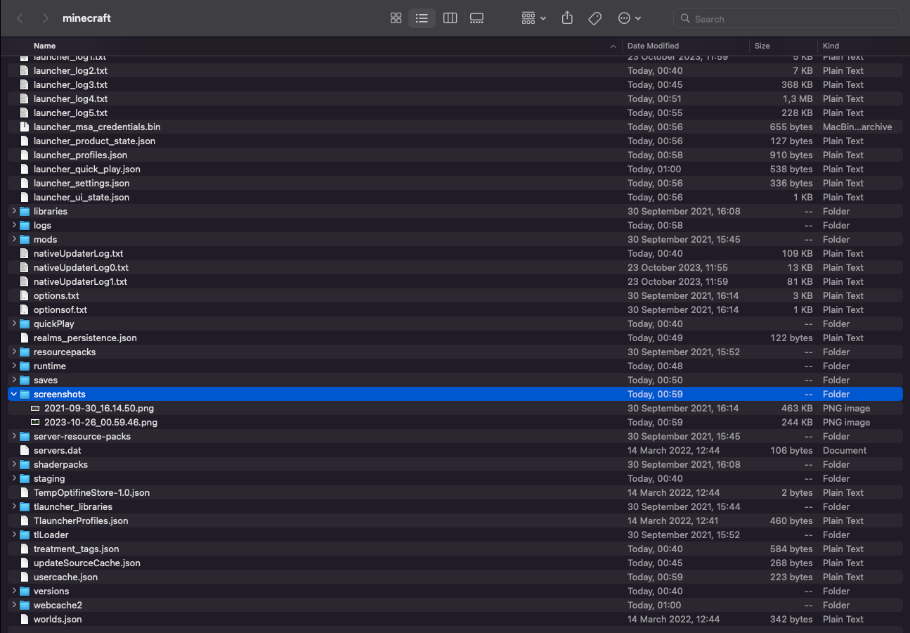Select the saves folder icon
The height and width of the screenshot is (633, 910).
(x=24, y=380)
